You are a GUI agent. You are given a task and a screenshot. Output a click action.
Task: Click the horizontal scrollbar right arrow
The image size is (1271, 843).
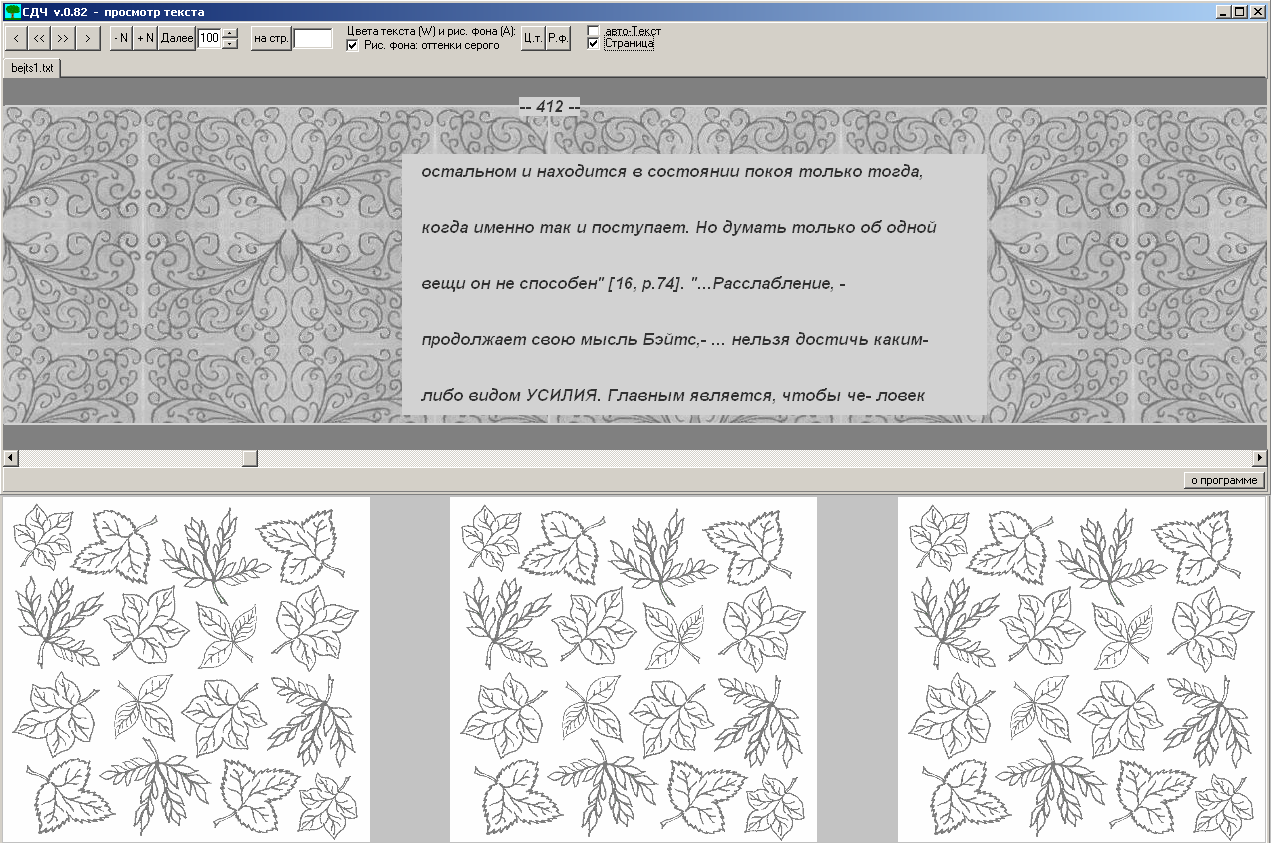pyautogui.click(x=1261, y=458)
